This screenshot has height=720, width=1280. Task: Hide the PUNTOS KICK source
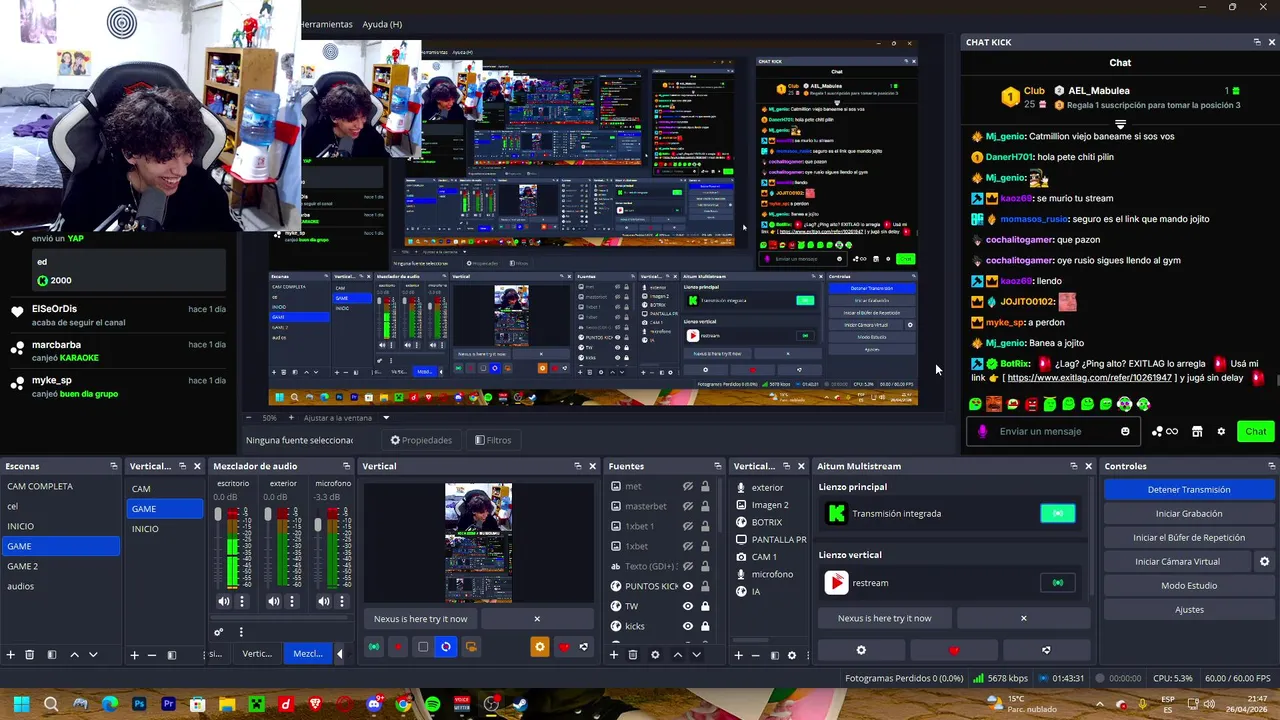point(688,586)
